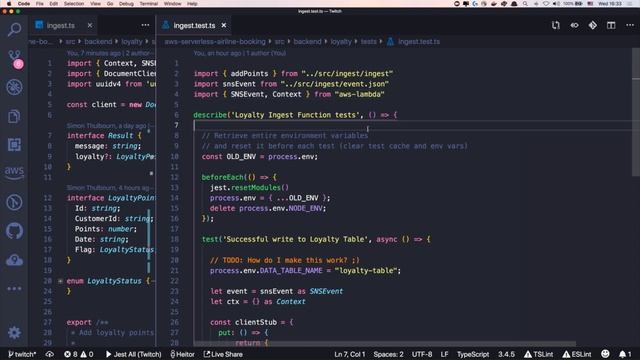Open more actions for left editor group
This screenshot has width=640, height=360.
[x=145, y=25]
